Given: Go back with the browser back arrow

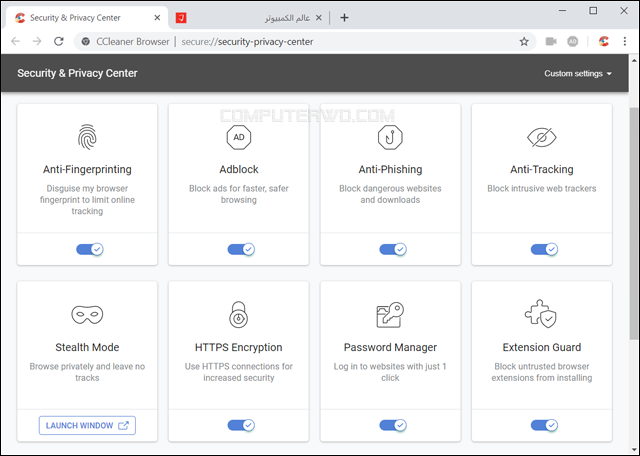Looking at the screenshot, I should (16, 41).
